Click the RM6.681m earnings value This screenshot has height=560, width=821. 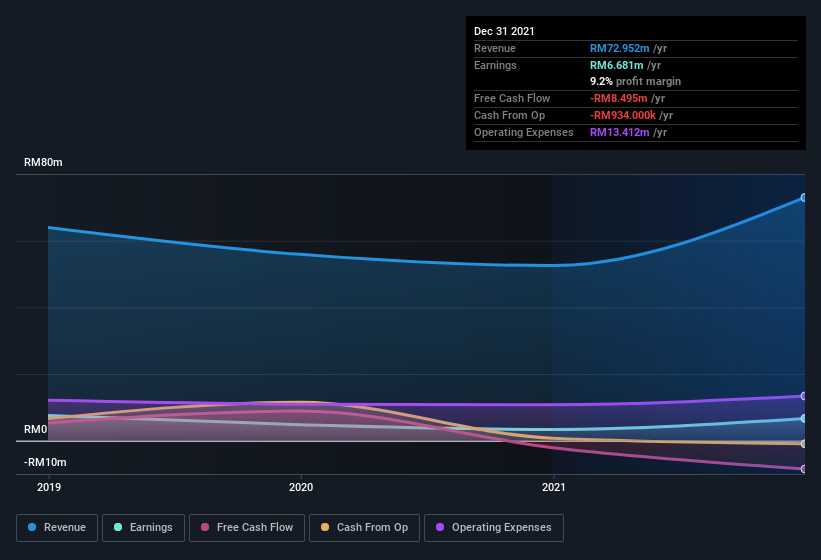pyautogui.click(x=616, y=65)
